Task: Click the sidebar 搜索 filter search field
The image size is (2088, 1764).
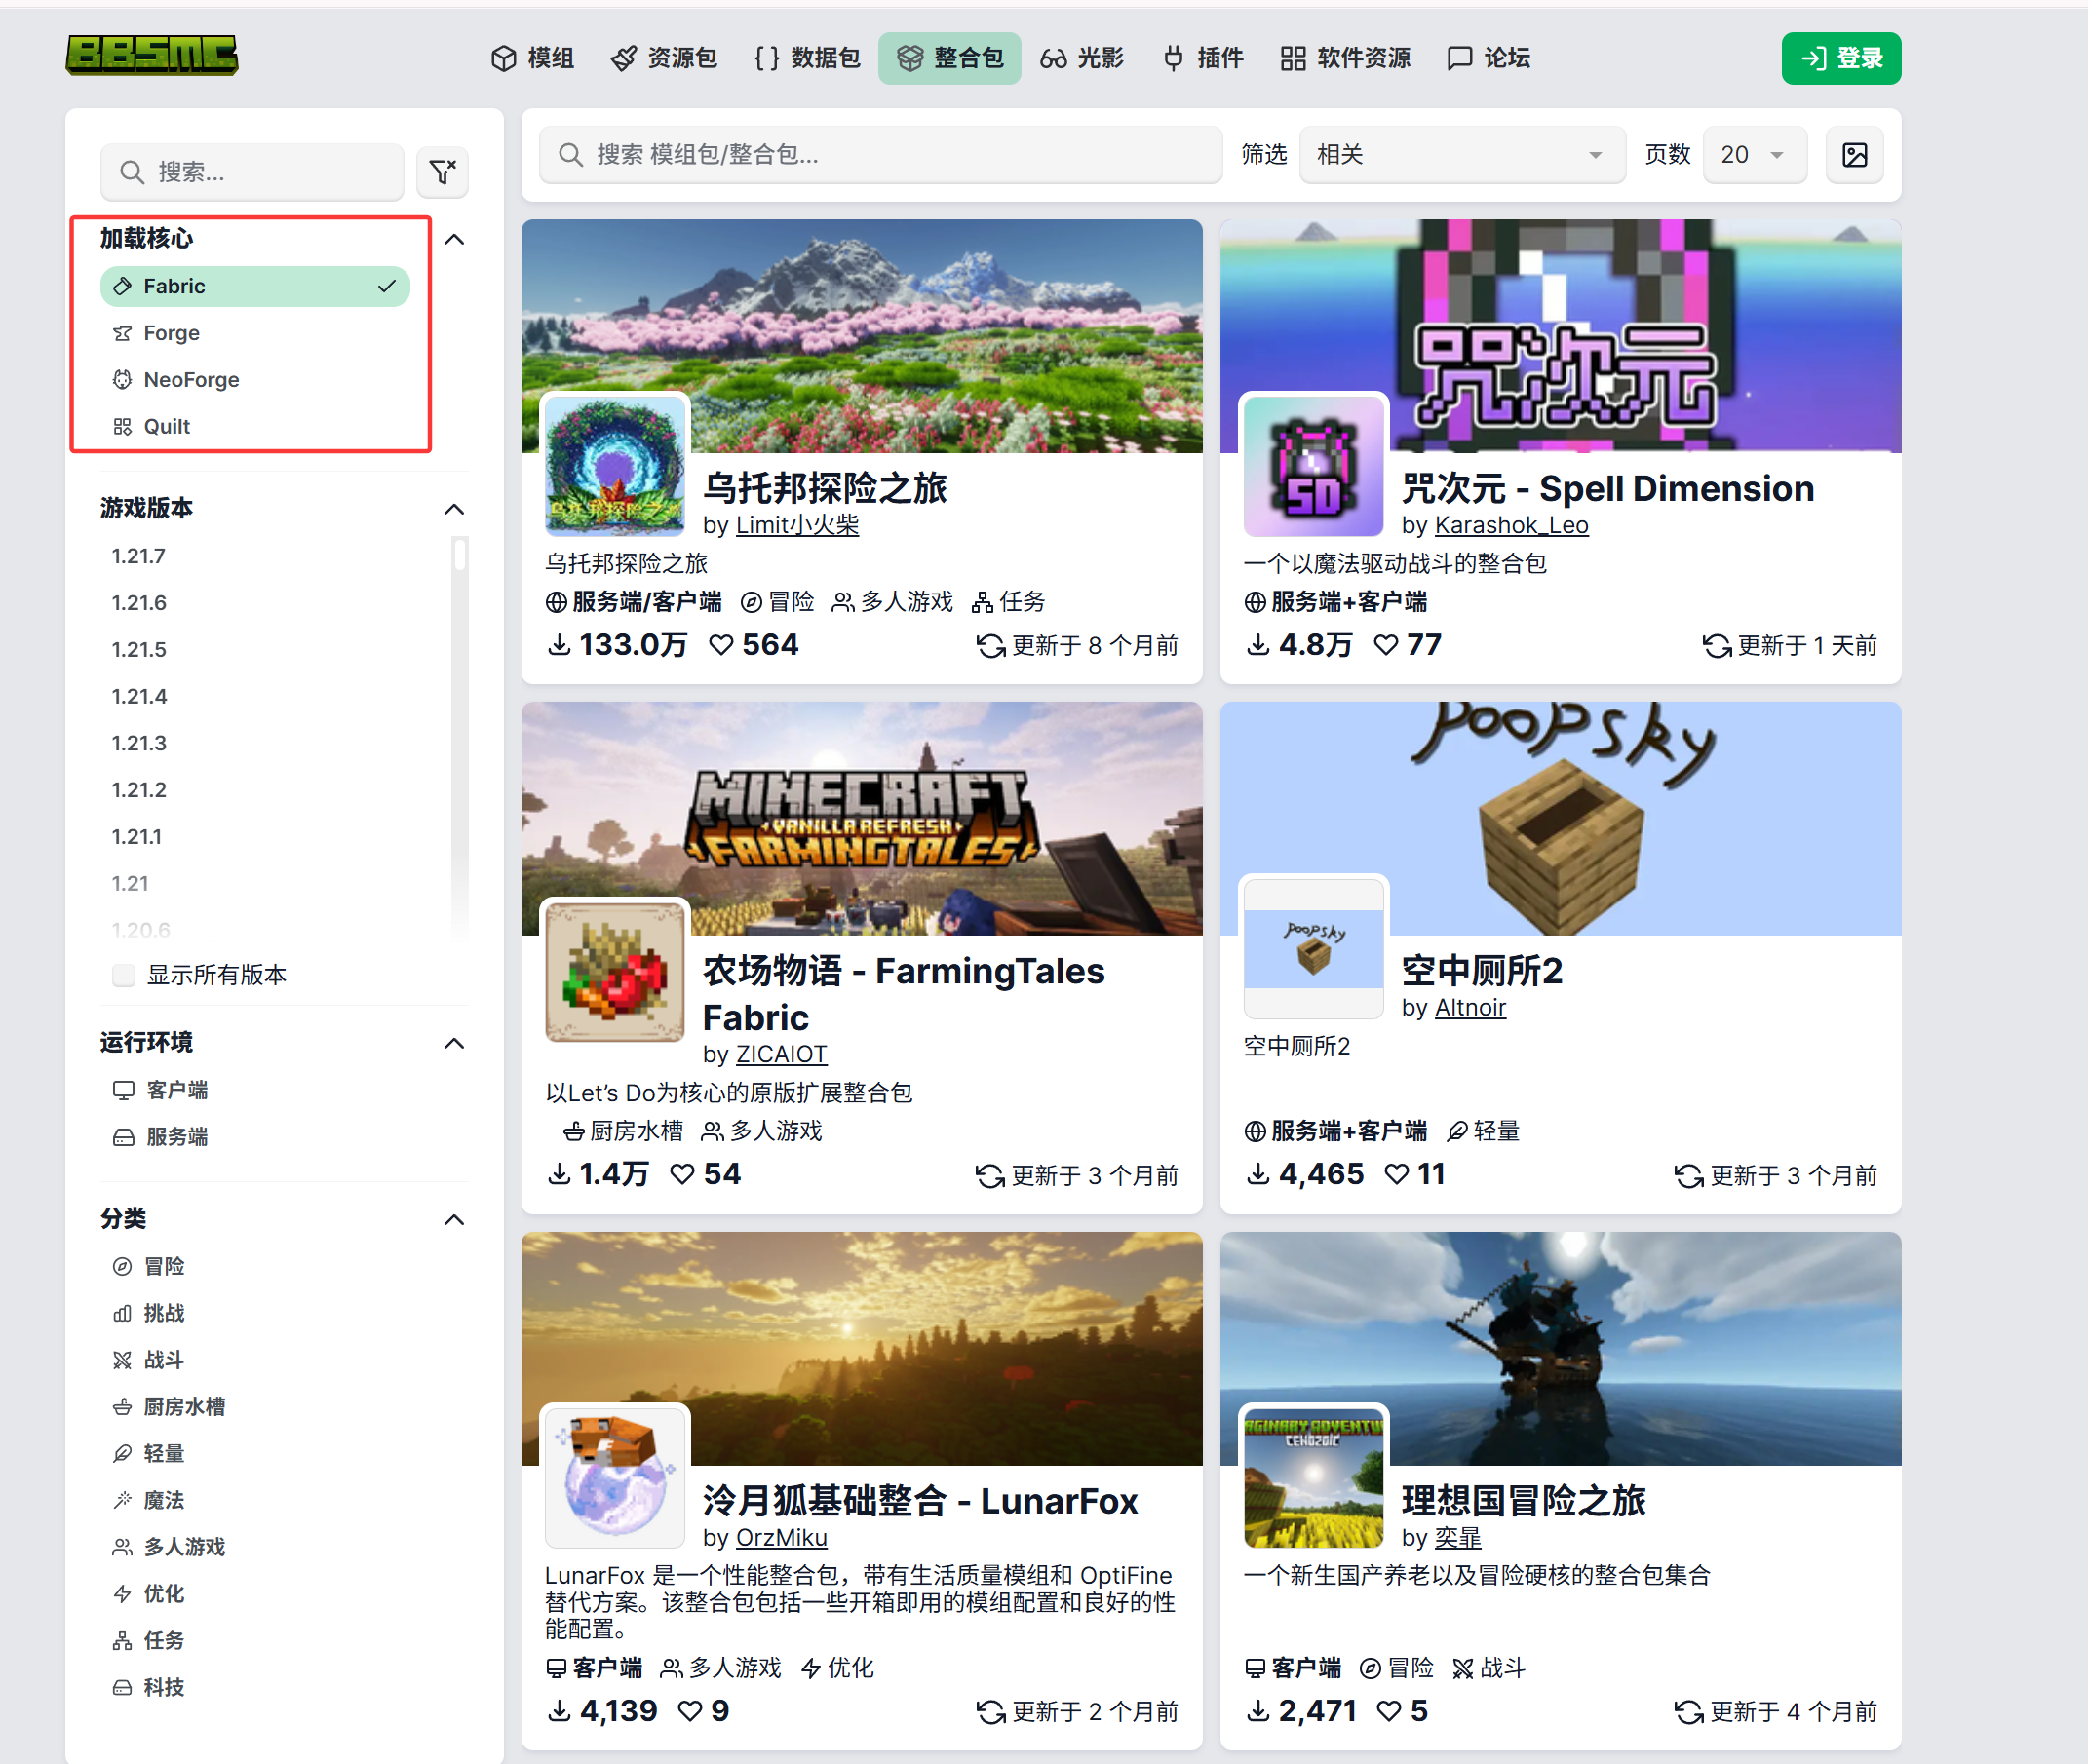Action: click(x=252, y=172)
